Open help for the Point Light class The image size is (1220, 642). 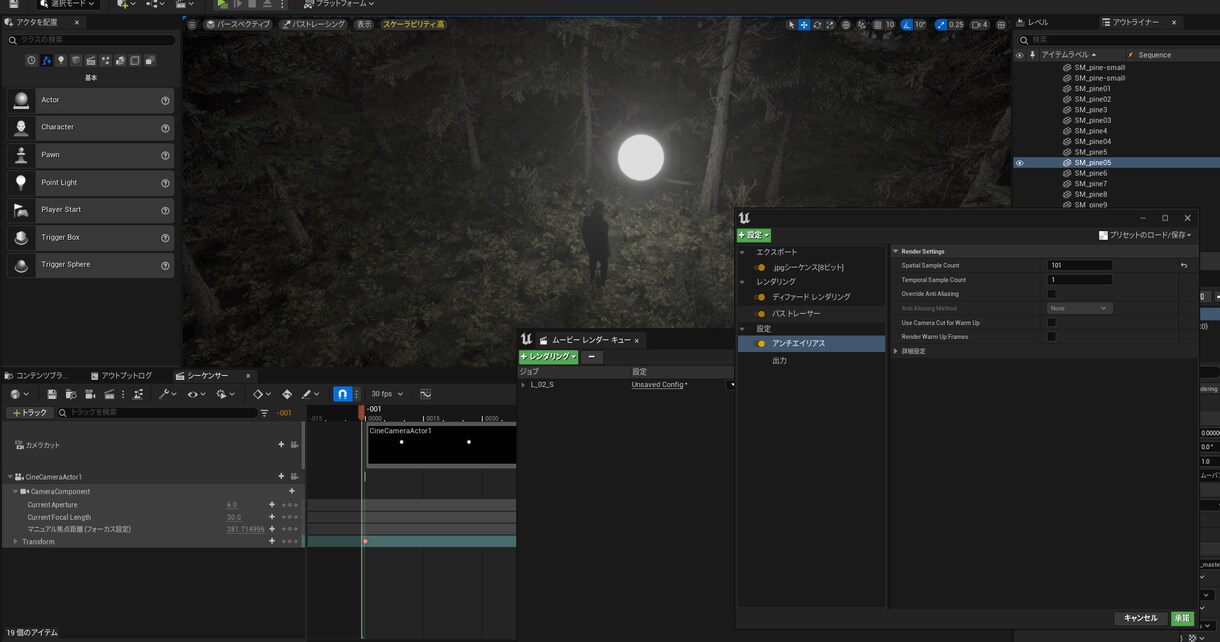coord(165,183)
